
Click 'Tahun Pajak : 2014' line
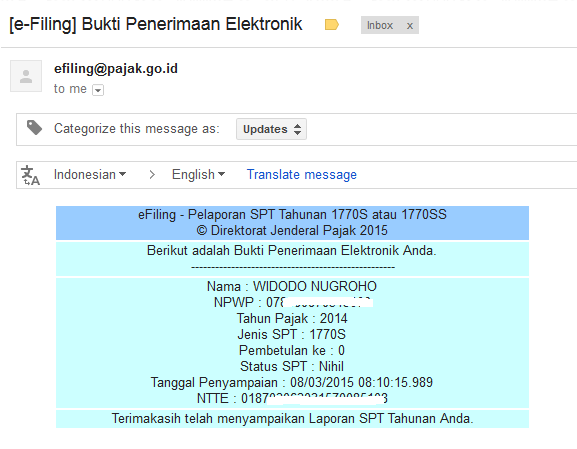pyautogui.click(x=292, y=318)
